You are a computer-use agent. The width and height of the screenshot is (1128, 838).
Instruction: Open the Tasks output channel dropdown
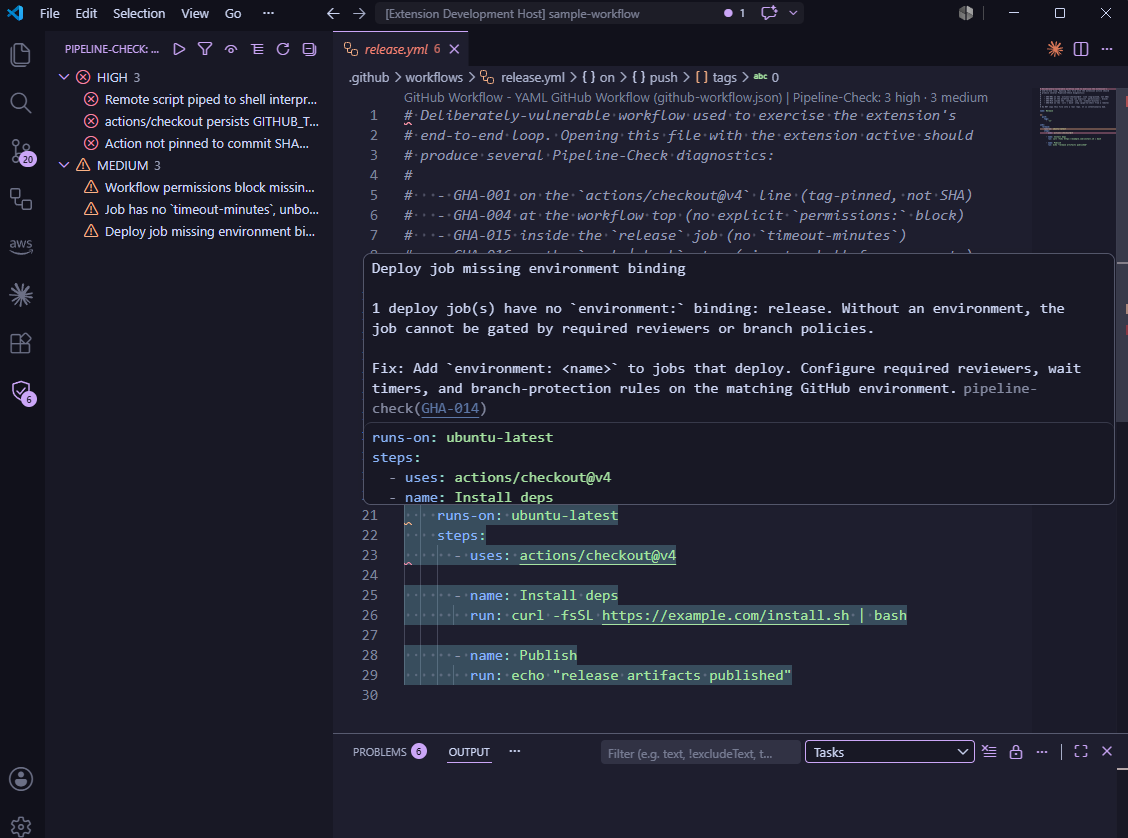tap(889, 752)
